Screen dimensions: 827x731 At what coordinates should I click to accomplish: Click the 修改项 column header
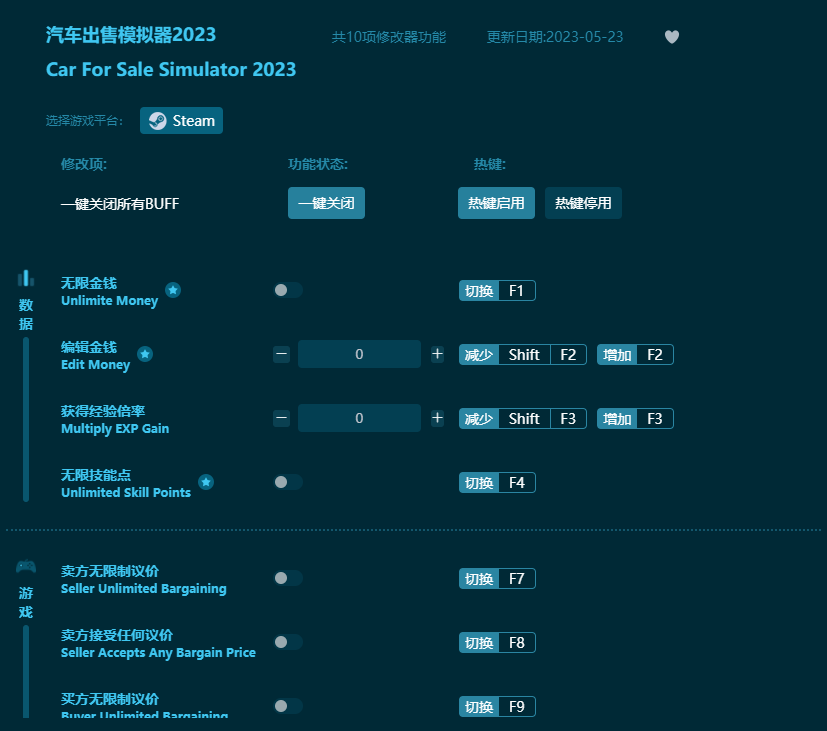tap(84, 164)
